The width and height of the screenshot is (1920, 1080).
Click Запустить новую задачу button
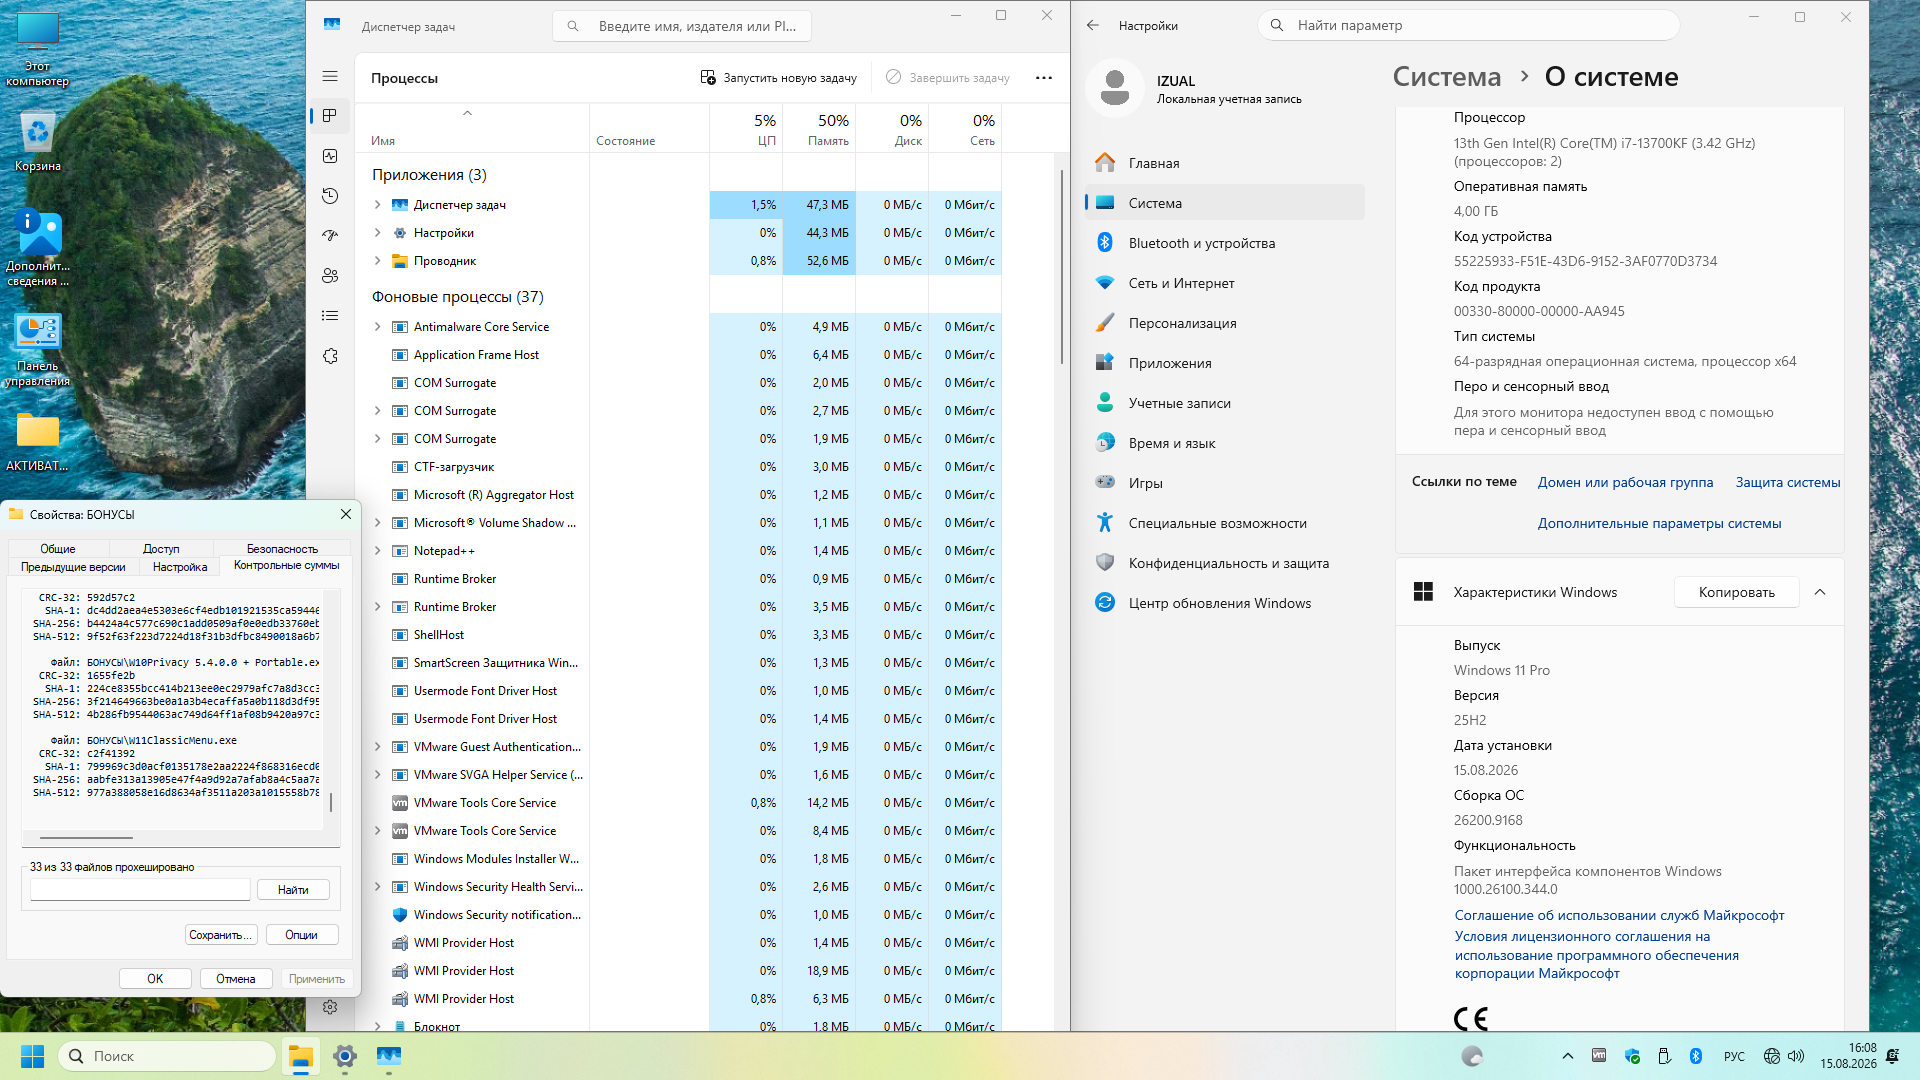point(779,78)
